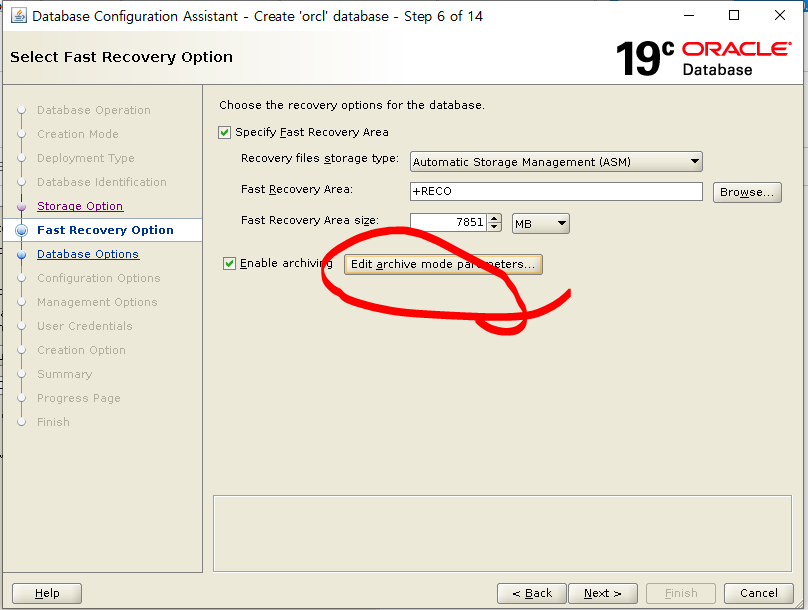
Task: Click the User Credentials step label
Action: (x=85, y=326)
